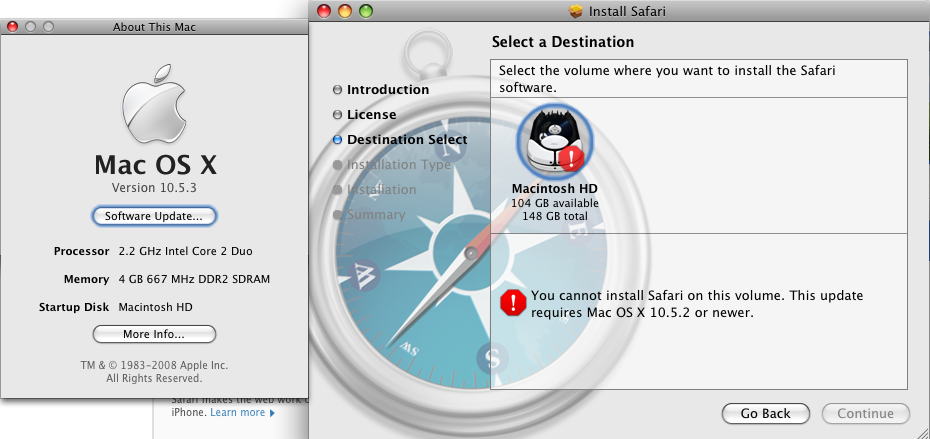Viewport: 930px width, 439px height.
Task: Click the Apple copyright notice text
Action: [154, 371]
